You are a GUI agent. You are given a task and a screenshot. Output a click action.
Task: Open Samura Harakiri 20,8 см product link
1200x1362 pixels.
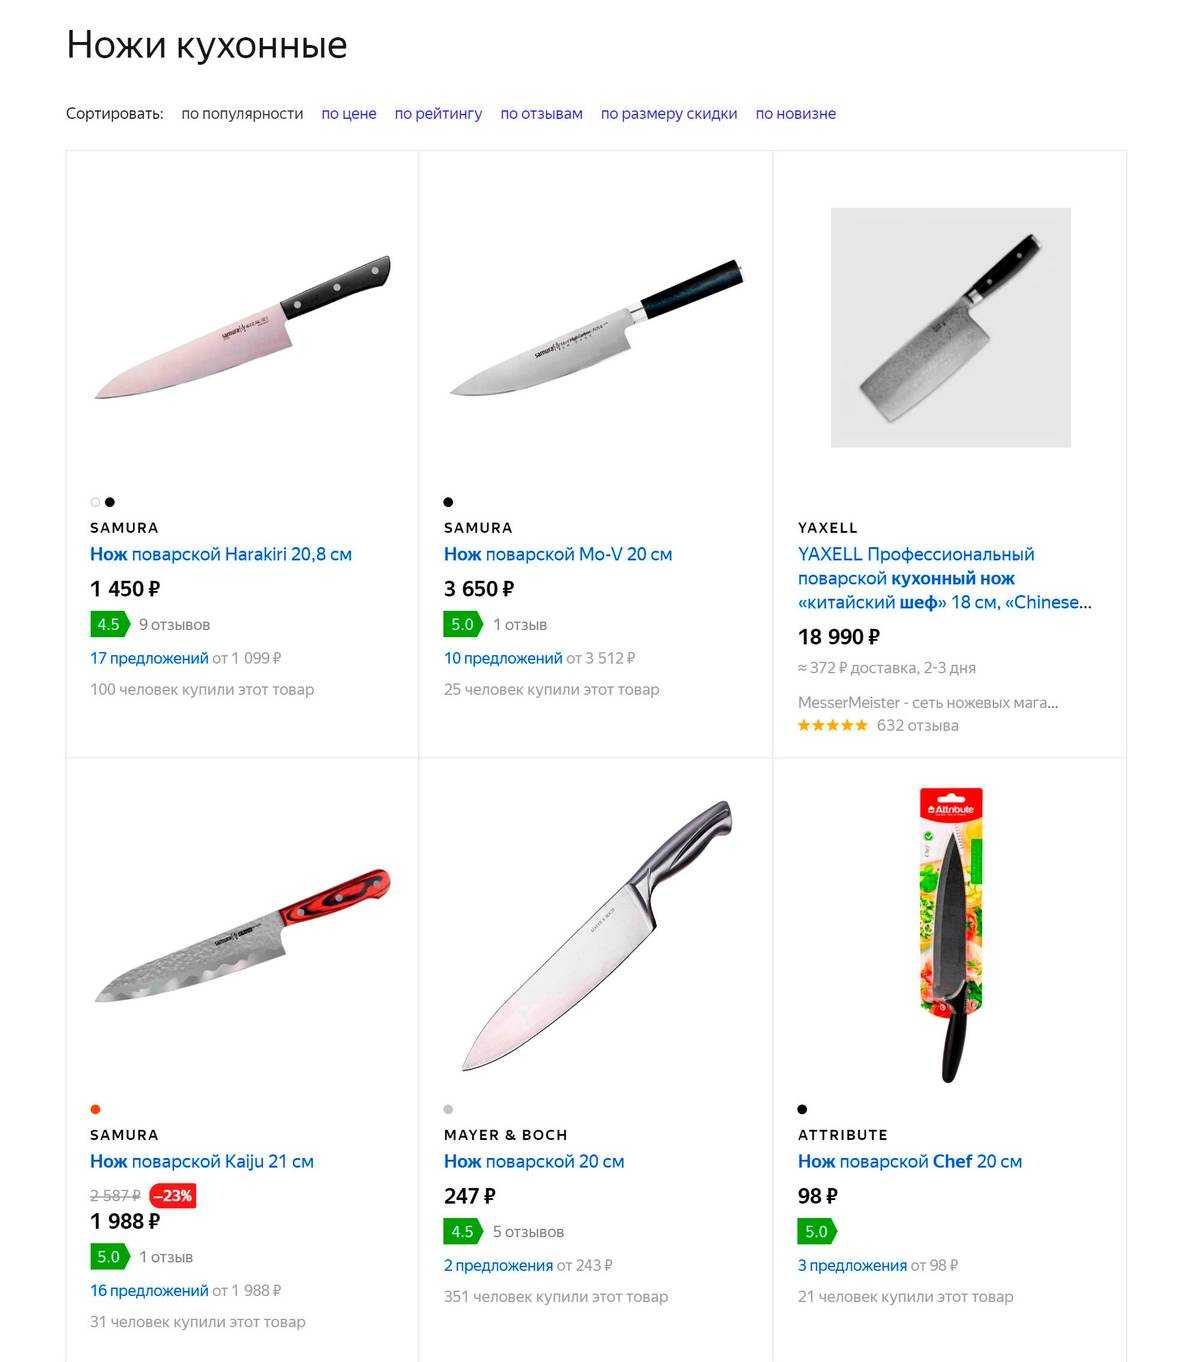221,554
